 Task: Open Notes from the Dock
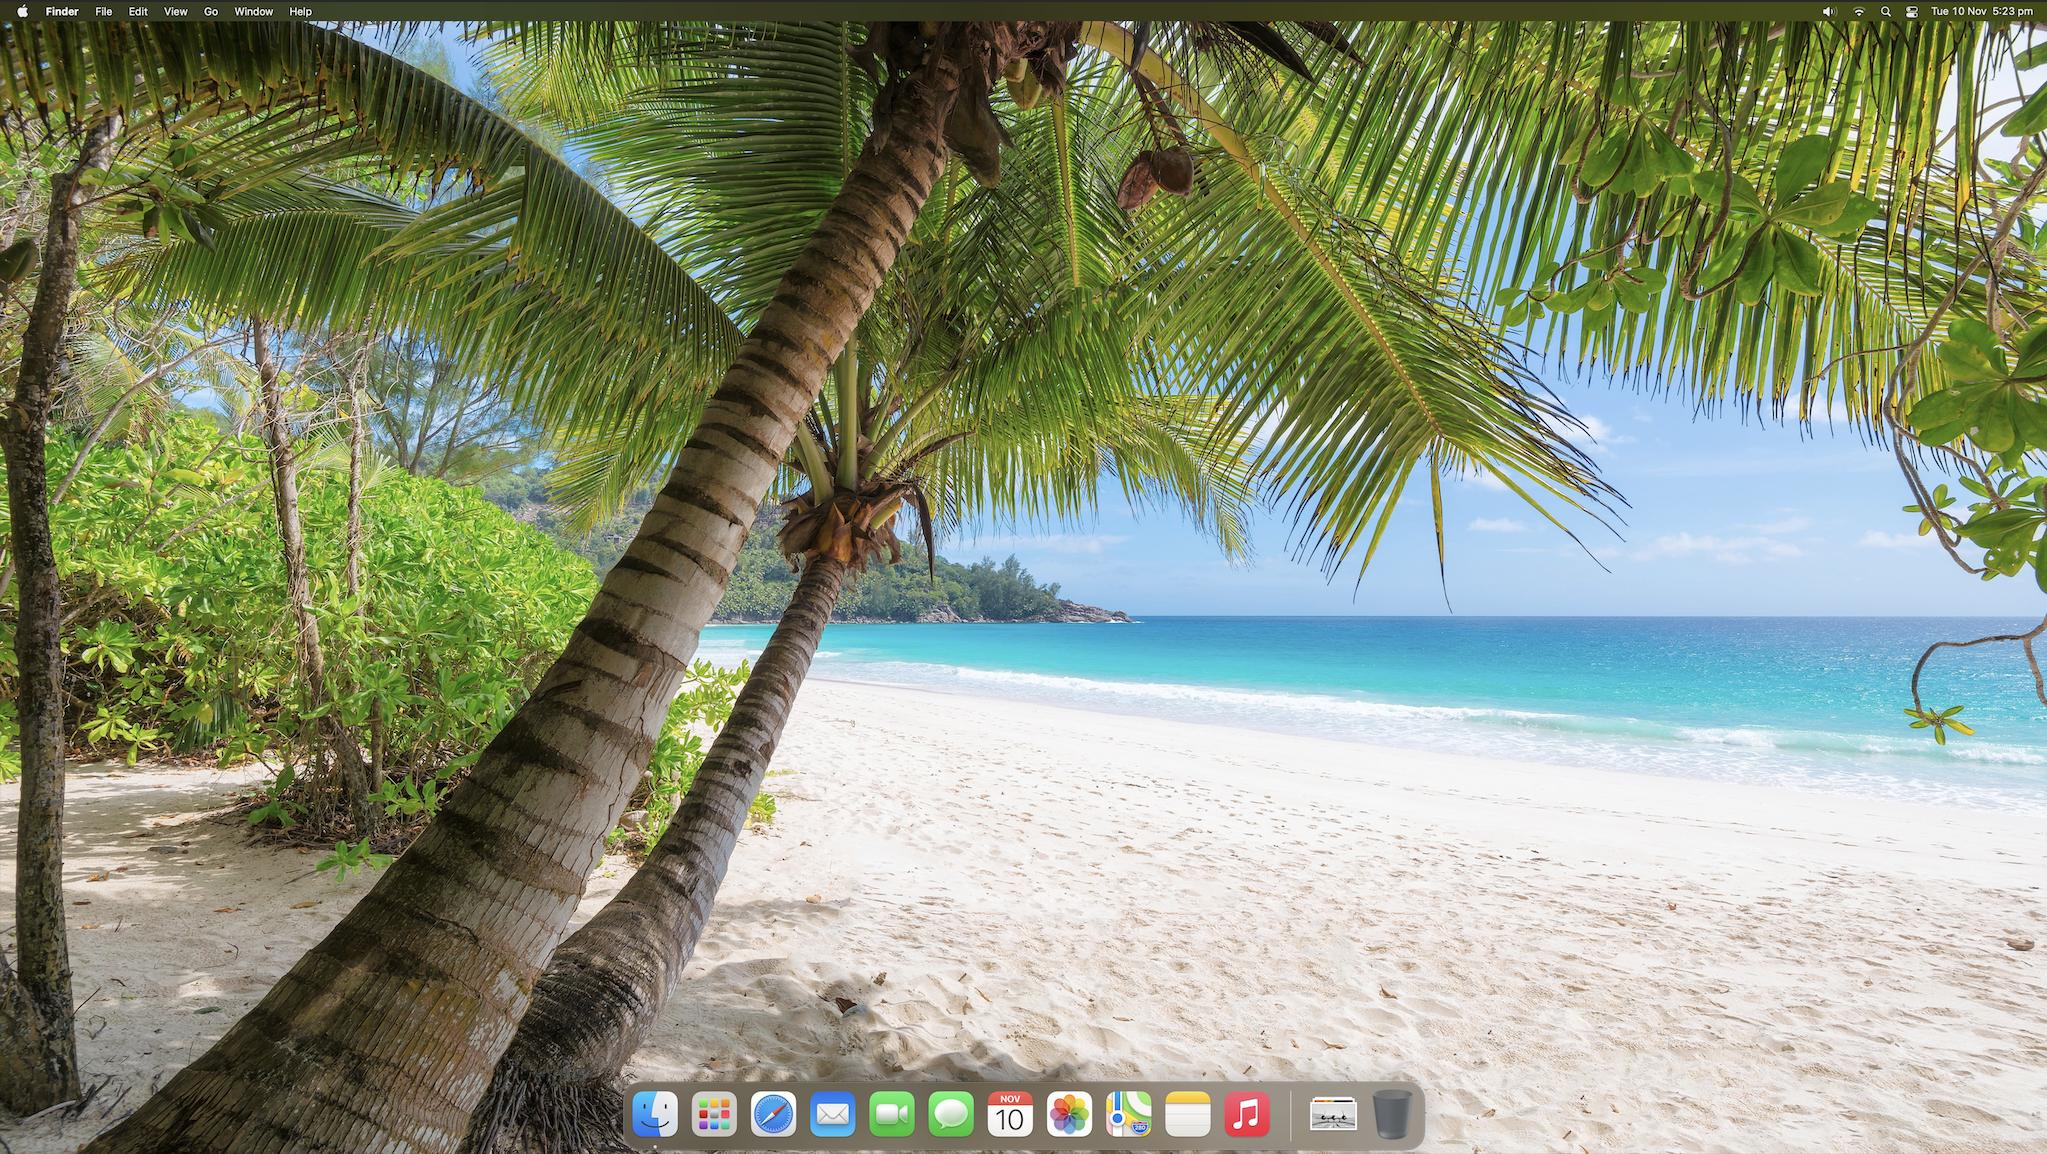[x=1187, y=1114]
